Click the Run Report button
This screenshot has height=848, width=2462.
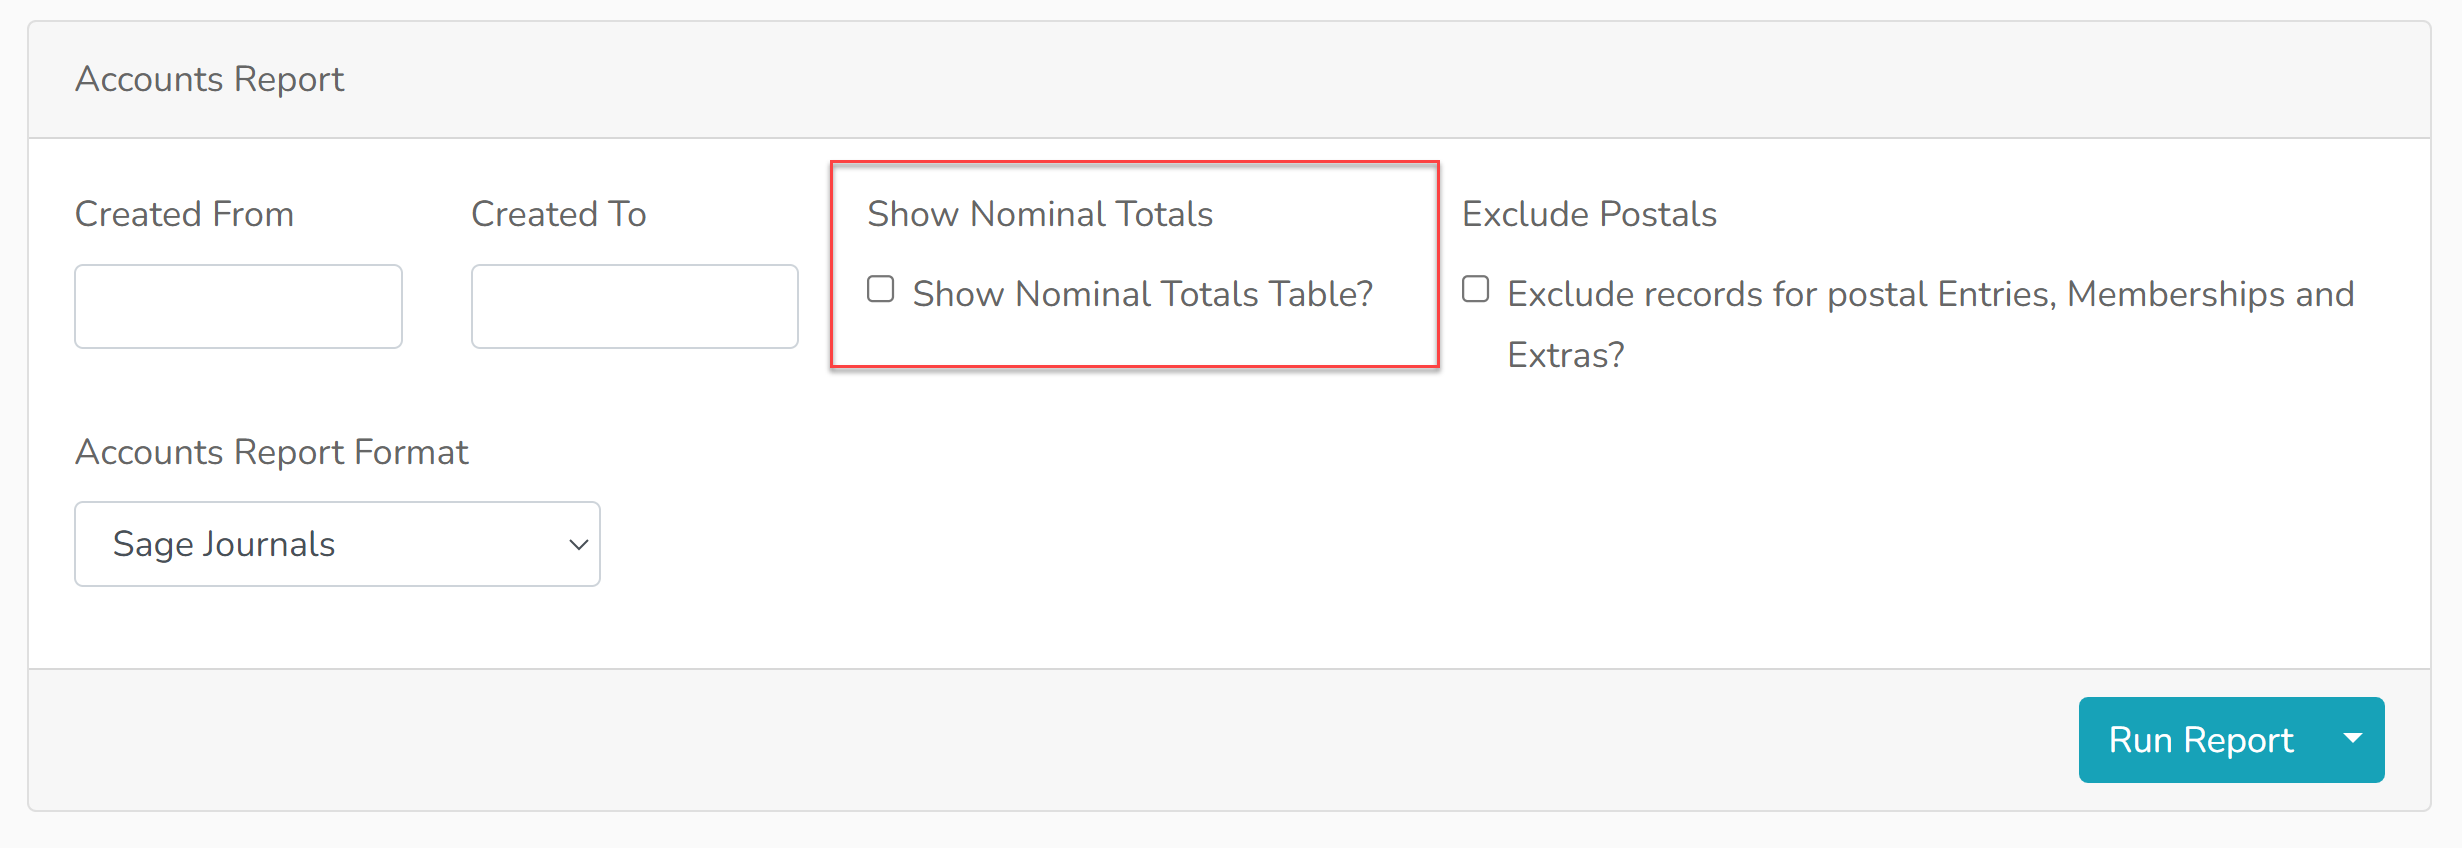[2201, 740]
